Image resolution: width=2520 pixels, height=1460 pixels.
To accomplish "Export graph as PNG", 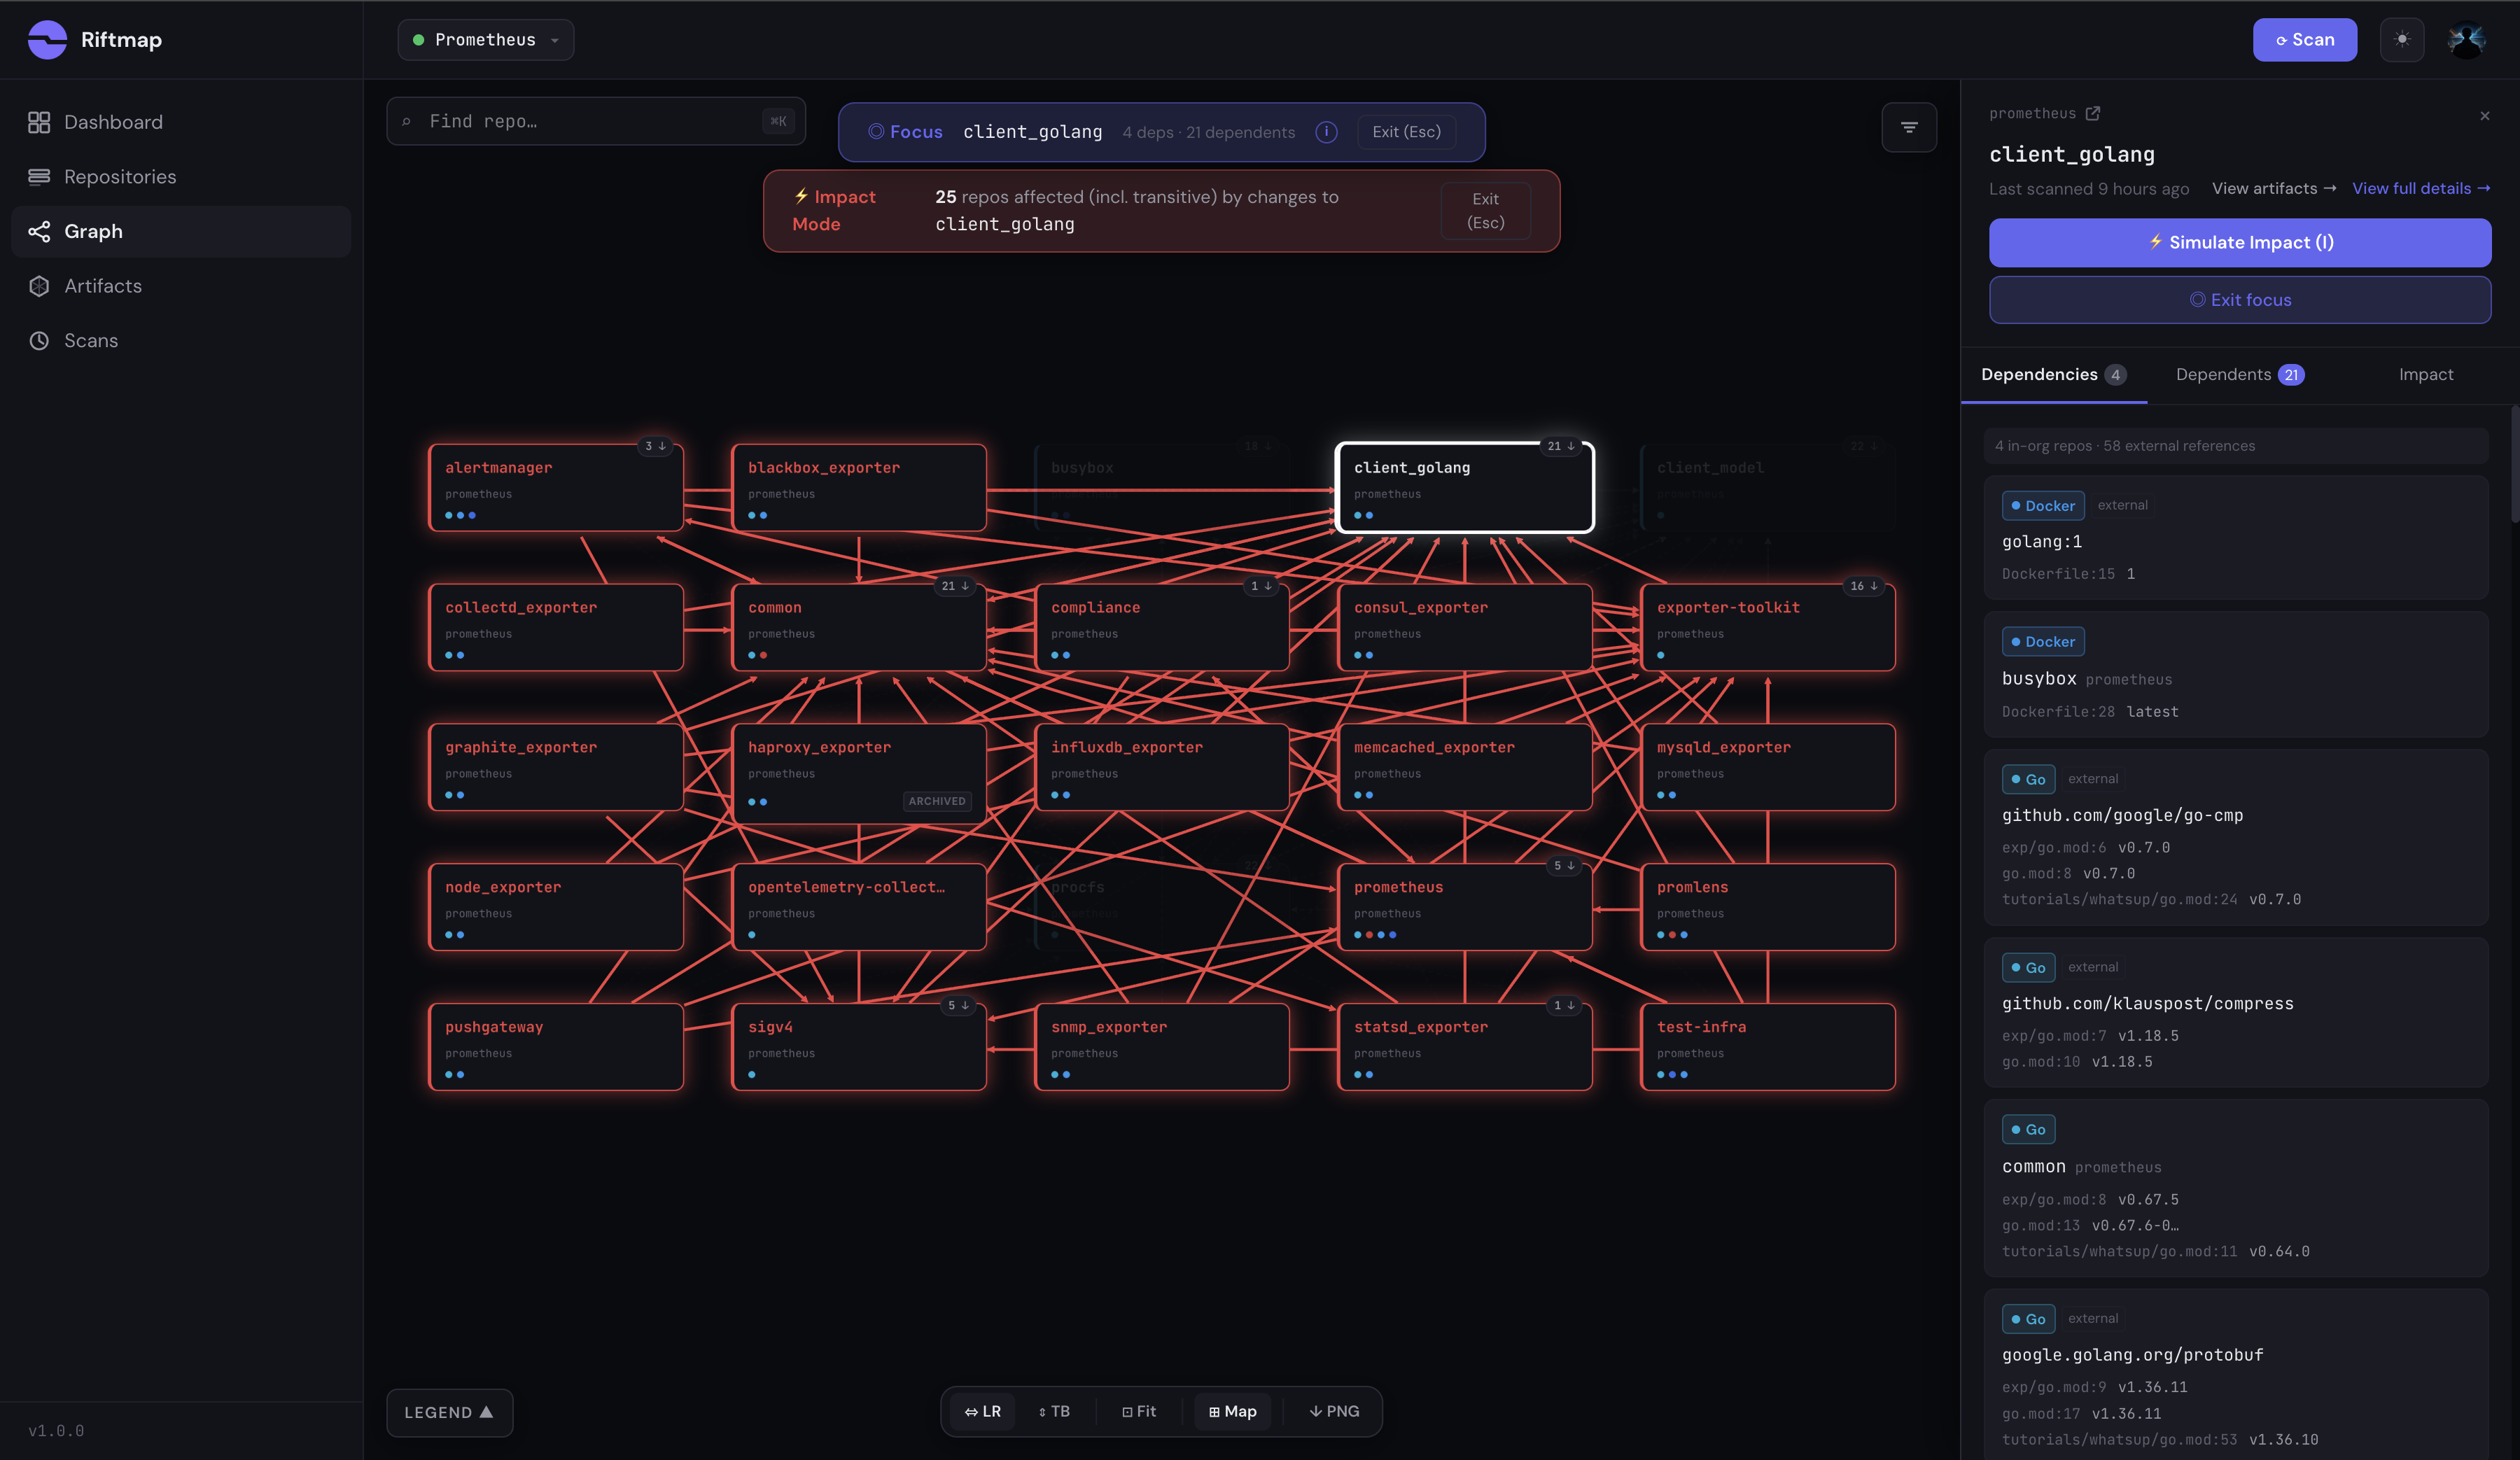I will click(1334, 1412).
